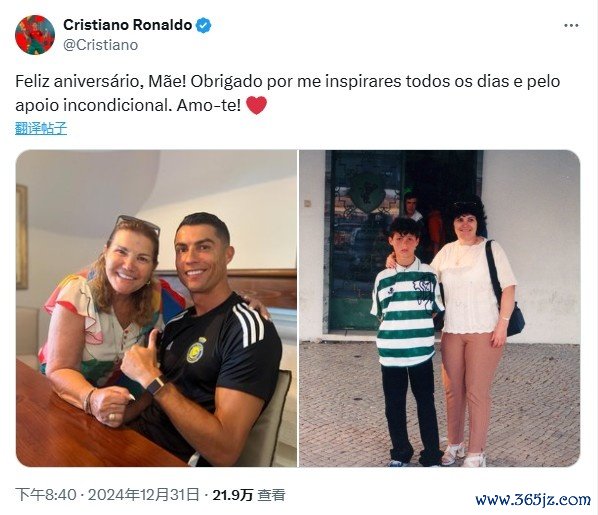Click the yellow club crest on the black shirt

(196, 350)
